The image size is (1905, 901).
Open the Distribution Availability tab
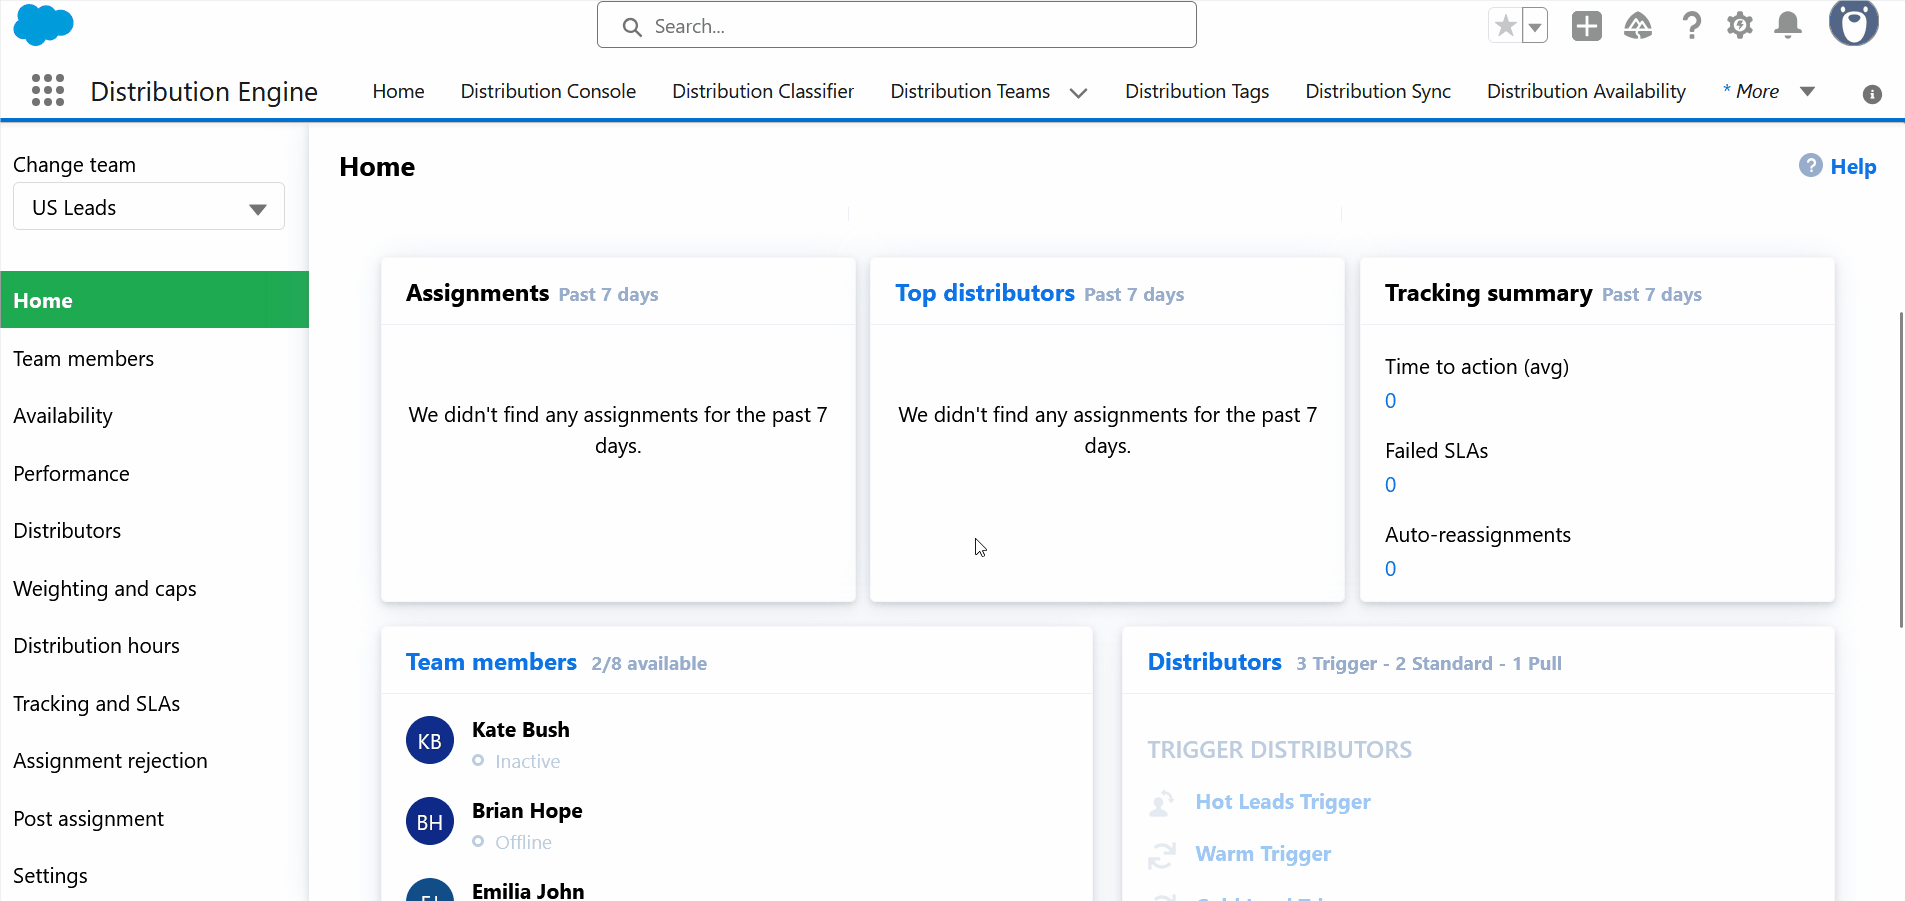tap(1586, 91)
